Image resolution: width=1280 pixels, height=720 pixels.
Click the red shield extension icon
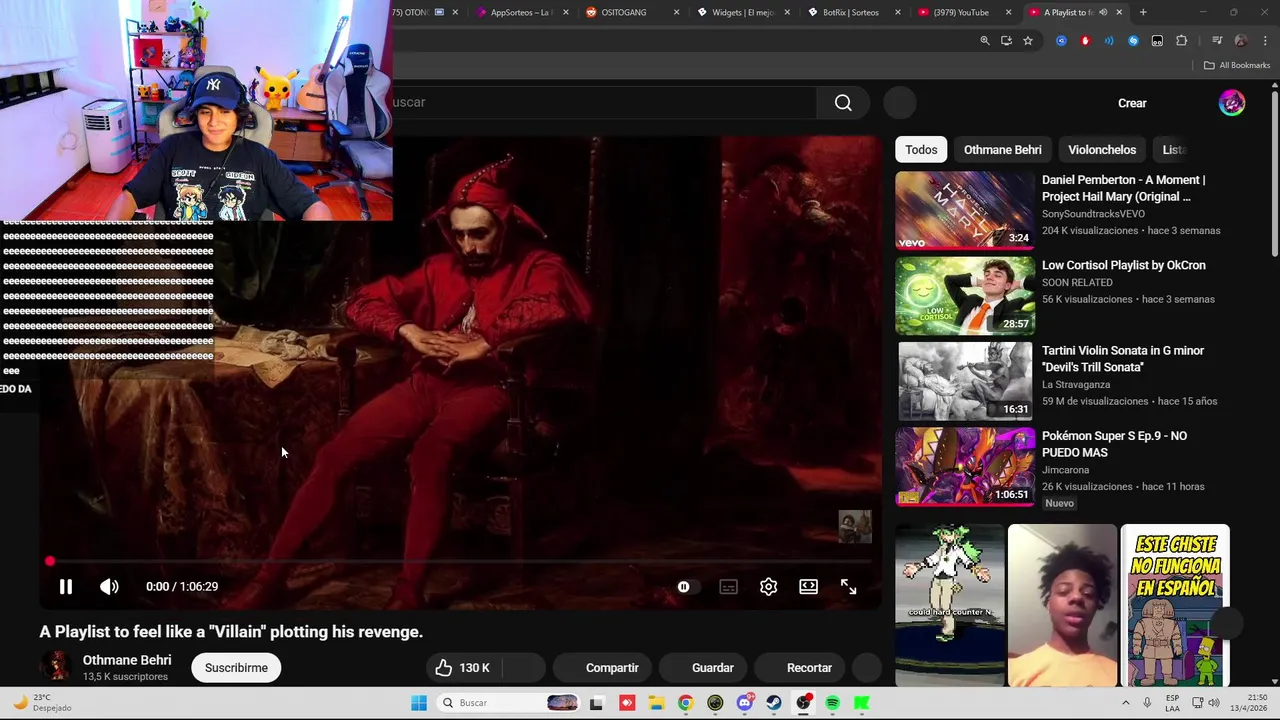point(1085,41)
